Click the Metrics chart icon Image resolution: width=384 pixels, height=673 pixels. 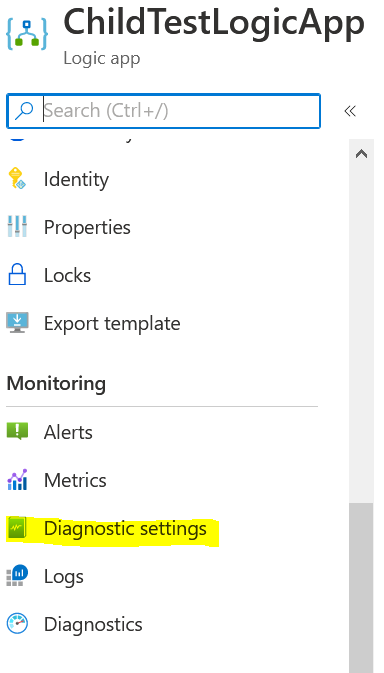[17, 479]
